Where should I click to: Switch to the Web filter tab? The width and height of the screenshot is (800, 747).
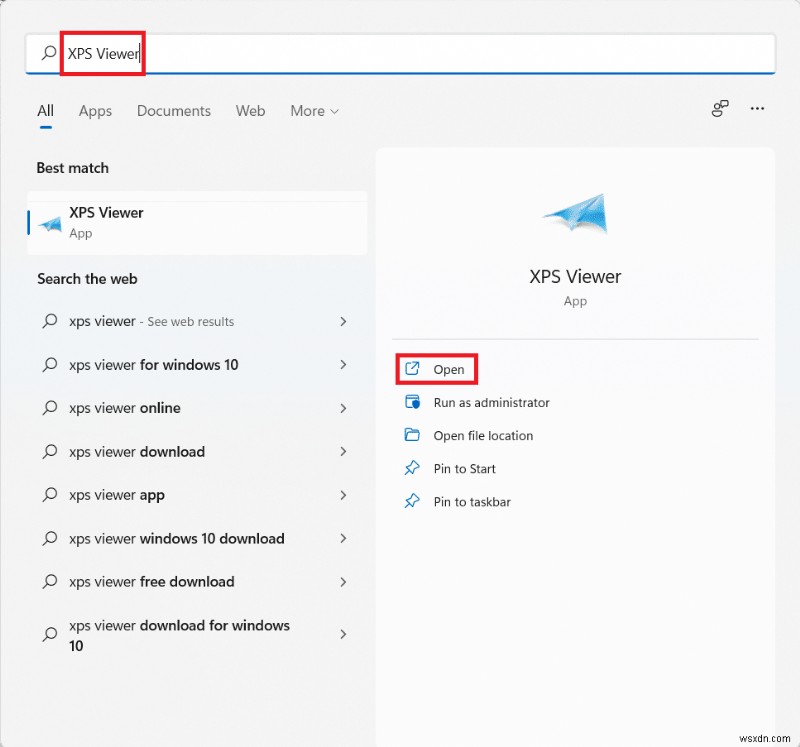pyautogui.click(x=250, y=111)
